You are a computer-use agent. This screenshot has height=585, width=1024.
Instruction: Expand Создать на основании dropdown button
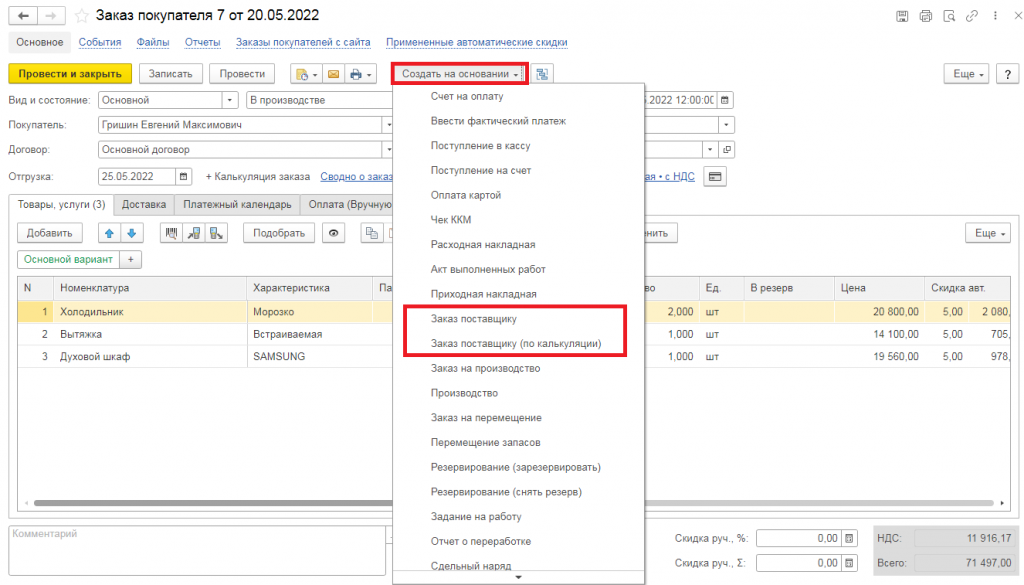[460, 74]
